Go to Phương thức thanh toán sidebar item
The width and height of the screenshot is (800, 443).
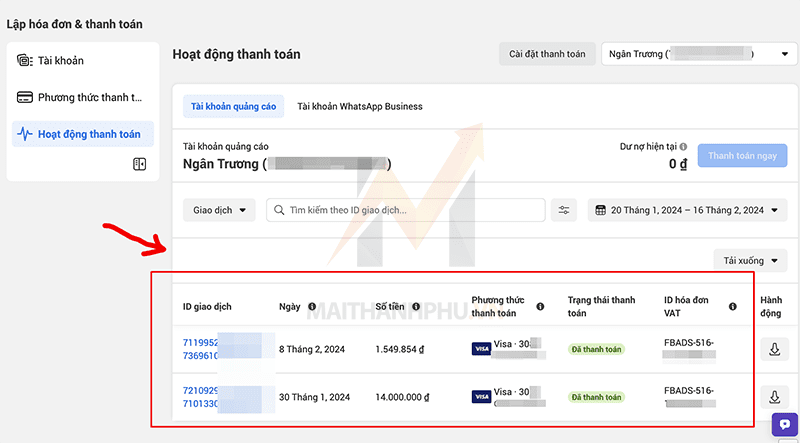[x=83, y=98]
